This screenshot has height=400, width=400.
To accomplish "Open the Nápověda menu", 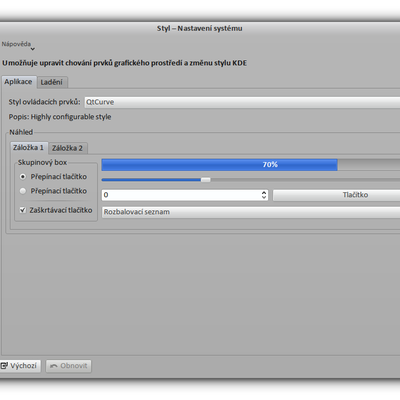I will click(16, 44).
